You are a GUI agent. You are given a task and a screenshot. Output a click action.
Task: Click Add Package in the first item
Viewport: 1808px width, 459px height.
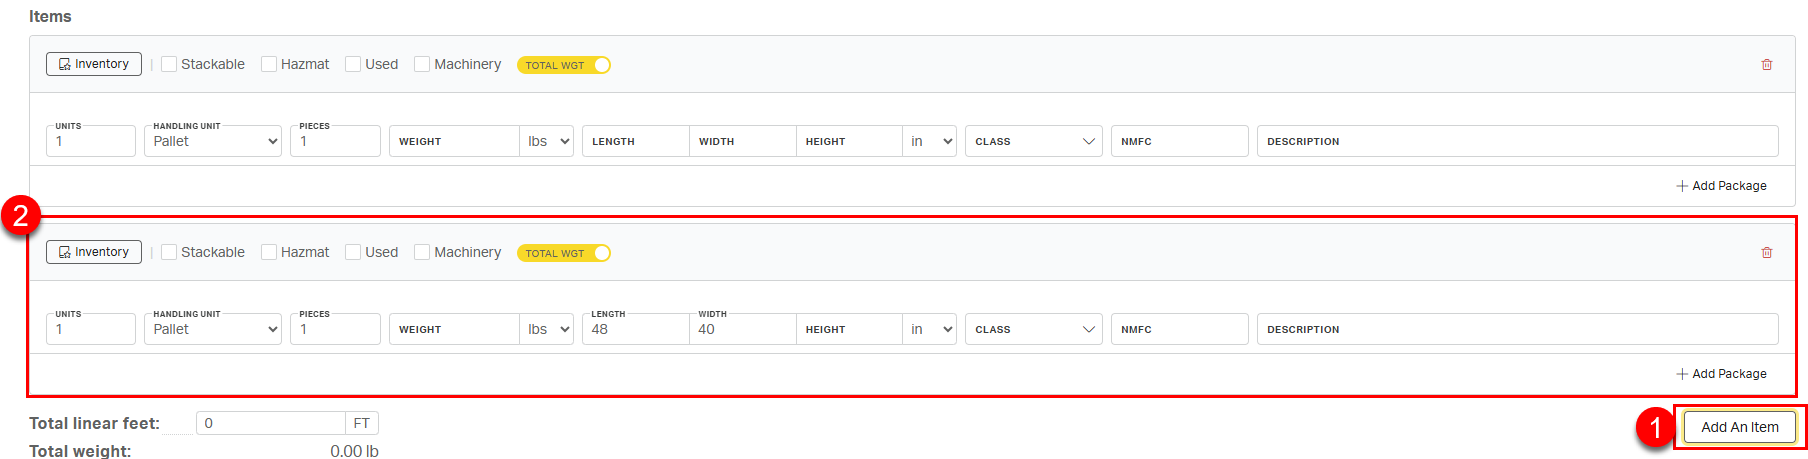pos(1721,186)
